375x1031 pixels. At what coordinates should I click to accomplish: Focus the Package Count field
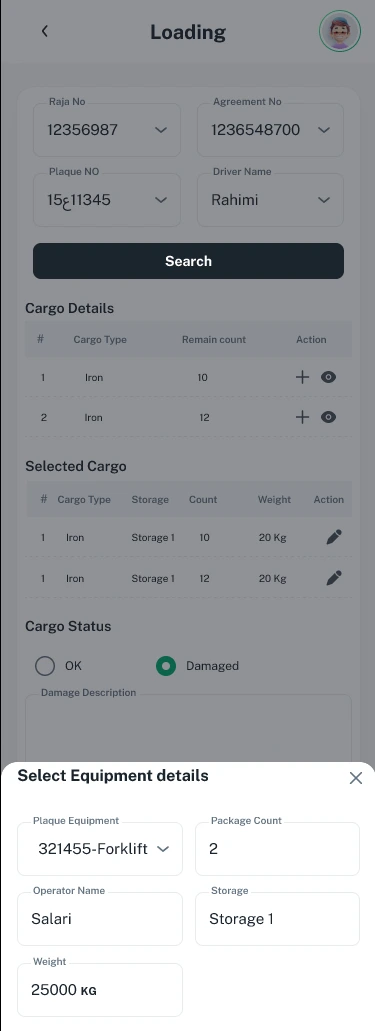coord(278,849)
